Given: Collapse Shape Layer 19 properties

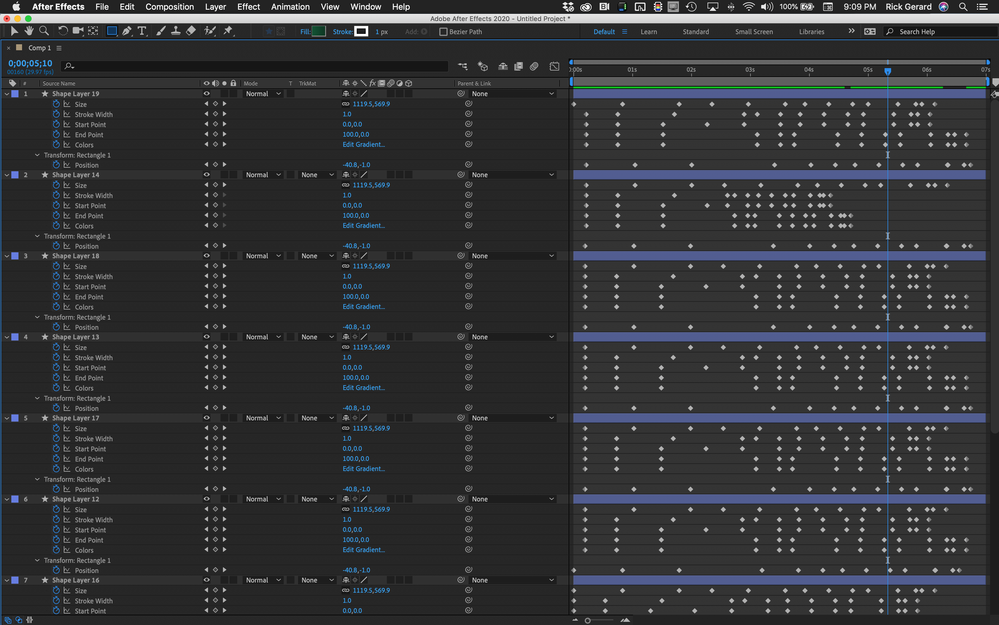Looking at the screenshot, I should pos(7,94).
